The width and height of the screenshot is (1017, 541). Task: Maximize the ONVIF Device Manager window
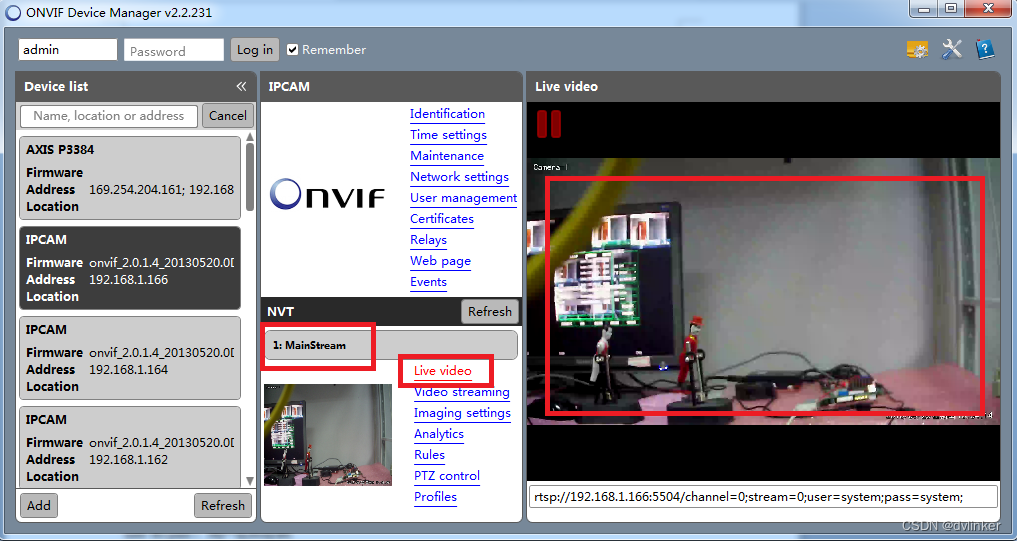pos(951,9)
